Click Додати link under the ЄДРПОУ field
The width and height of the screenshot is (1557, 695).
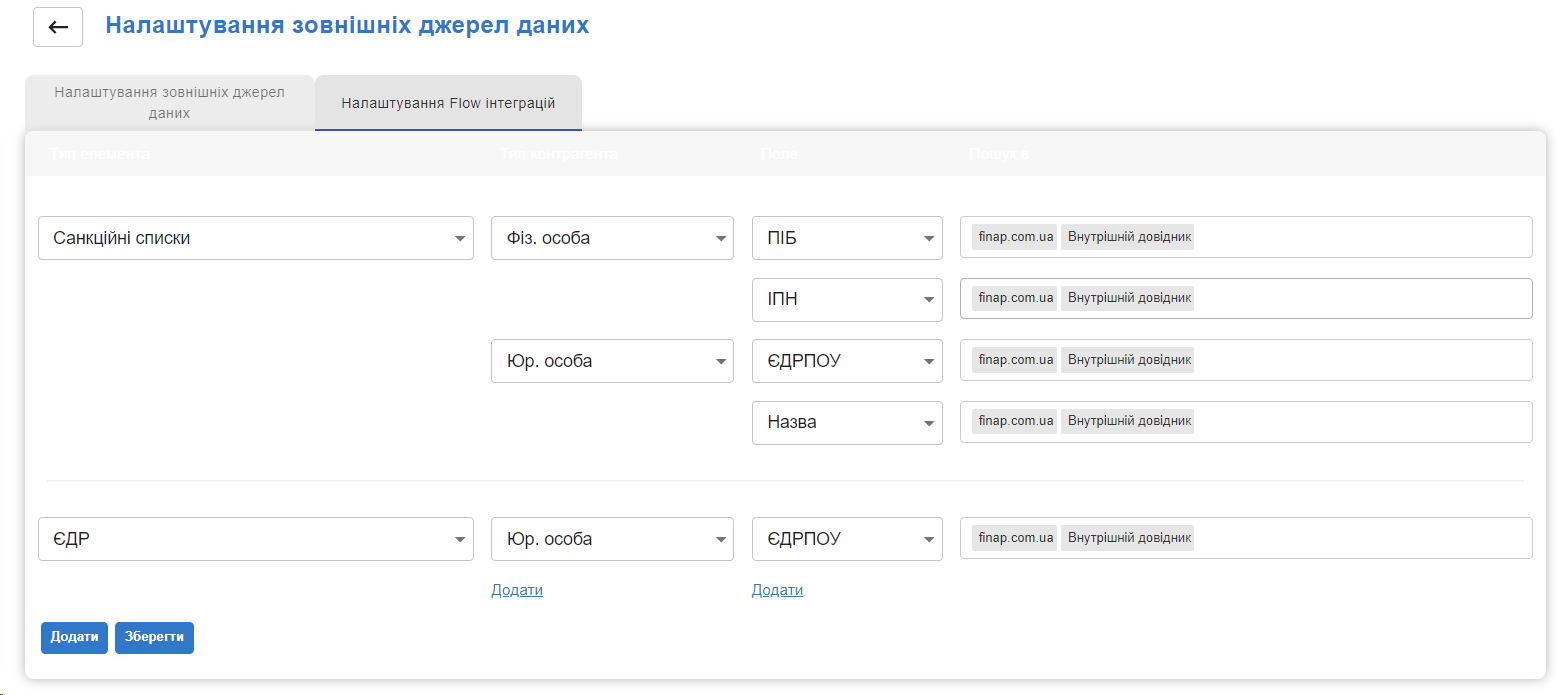(777, 590)
